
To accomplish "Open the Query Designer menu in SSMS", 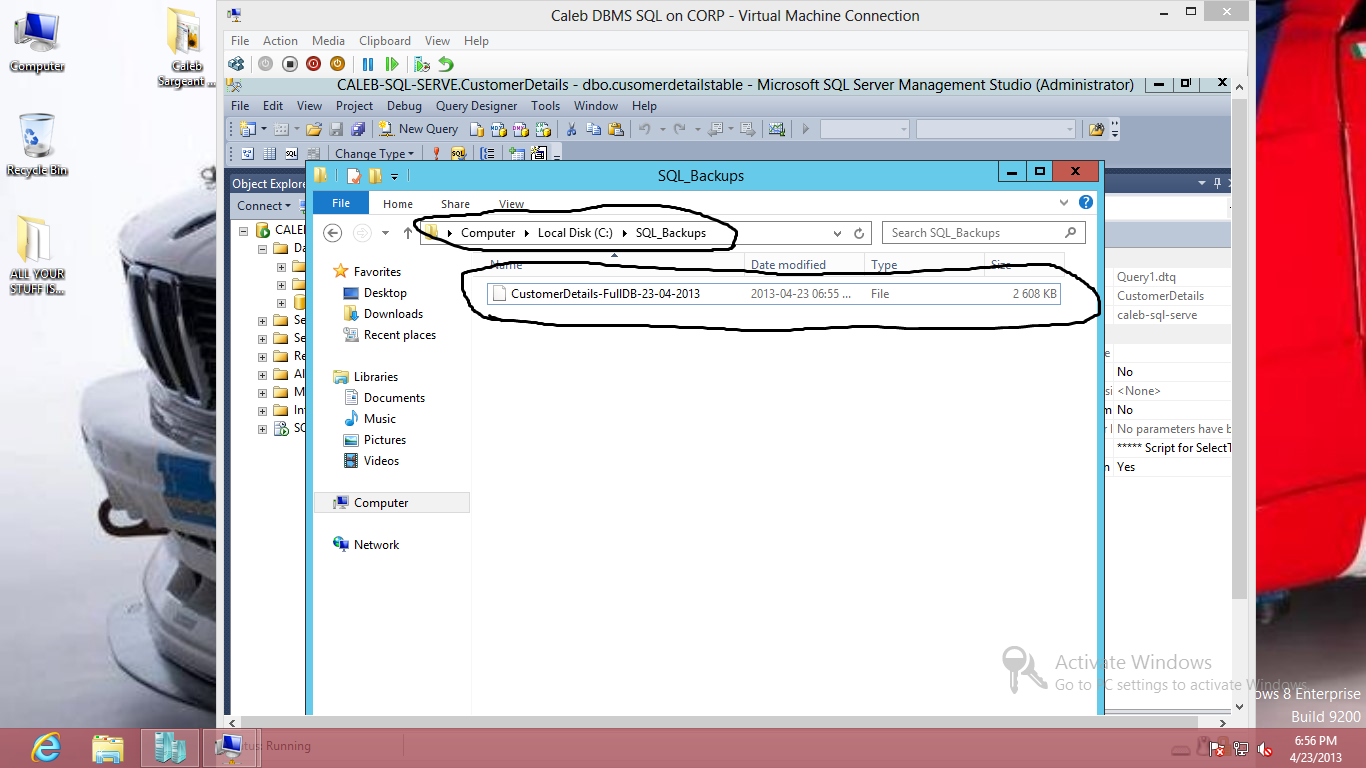I will pos(477,106).
